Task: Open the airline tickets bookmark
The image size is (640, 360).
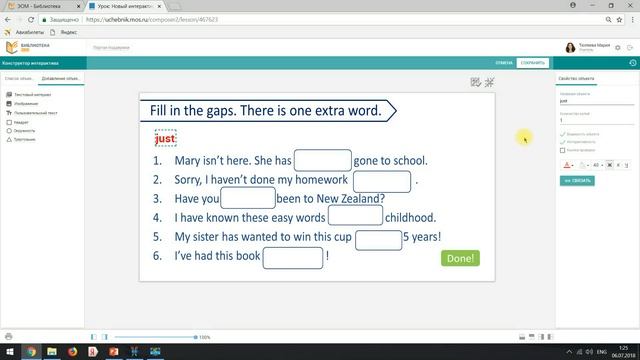Action: (x=24, y=32)
